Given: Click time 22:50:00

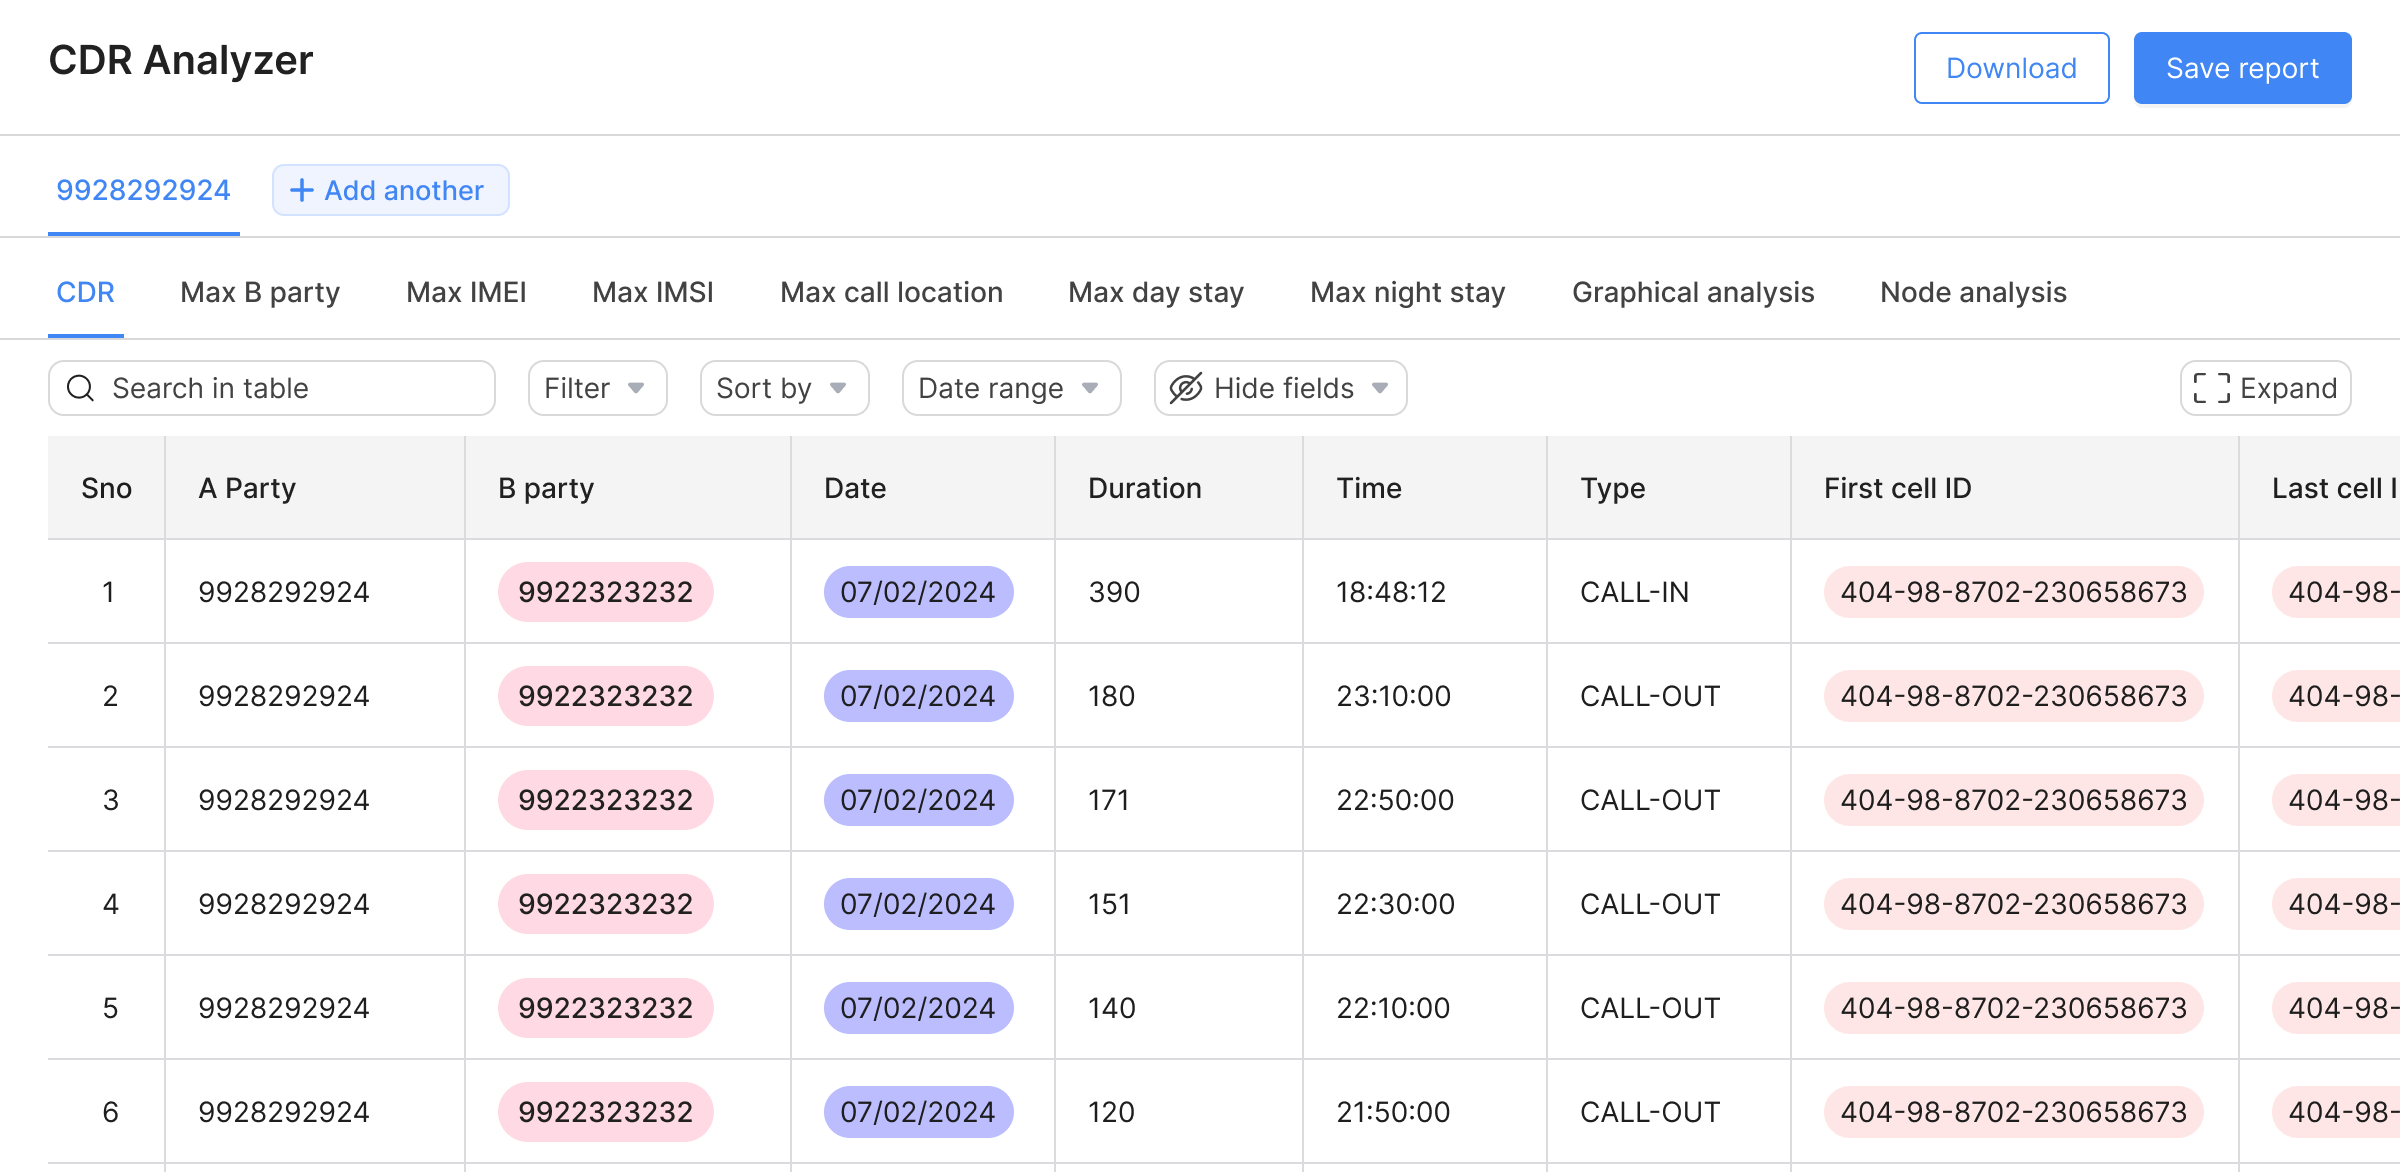Looking at the screenshot, I should click(1395, 800).
